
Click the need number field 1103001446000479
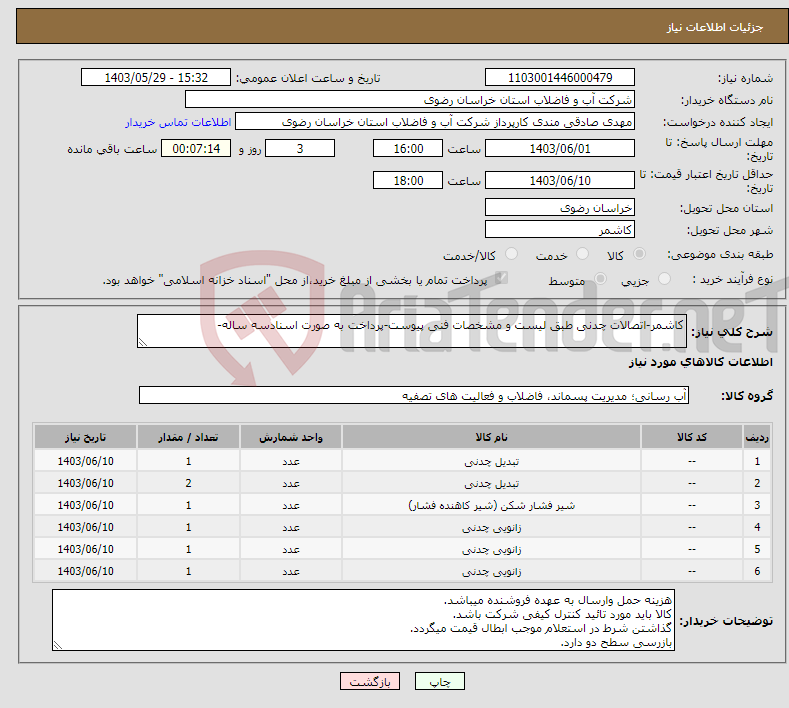tap(560, 77)
